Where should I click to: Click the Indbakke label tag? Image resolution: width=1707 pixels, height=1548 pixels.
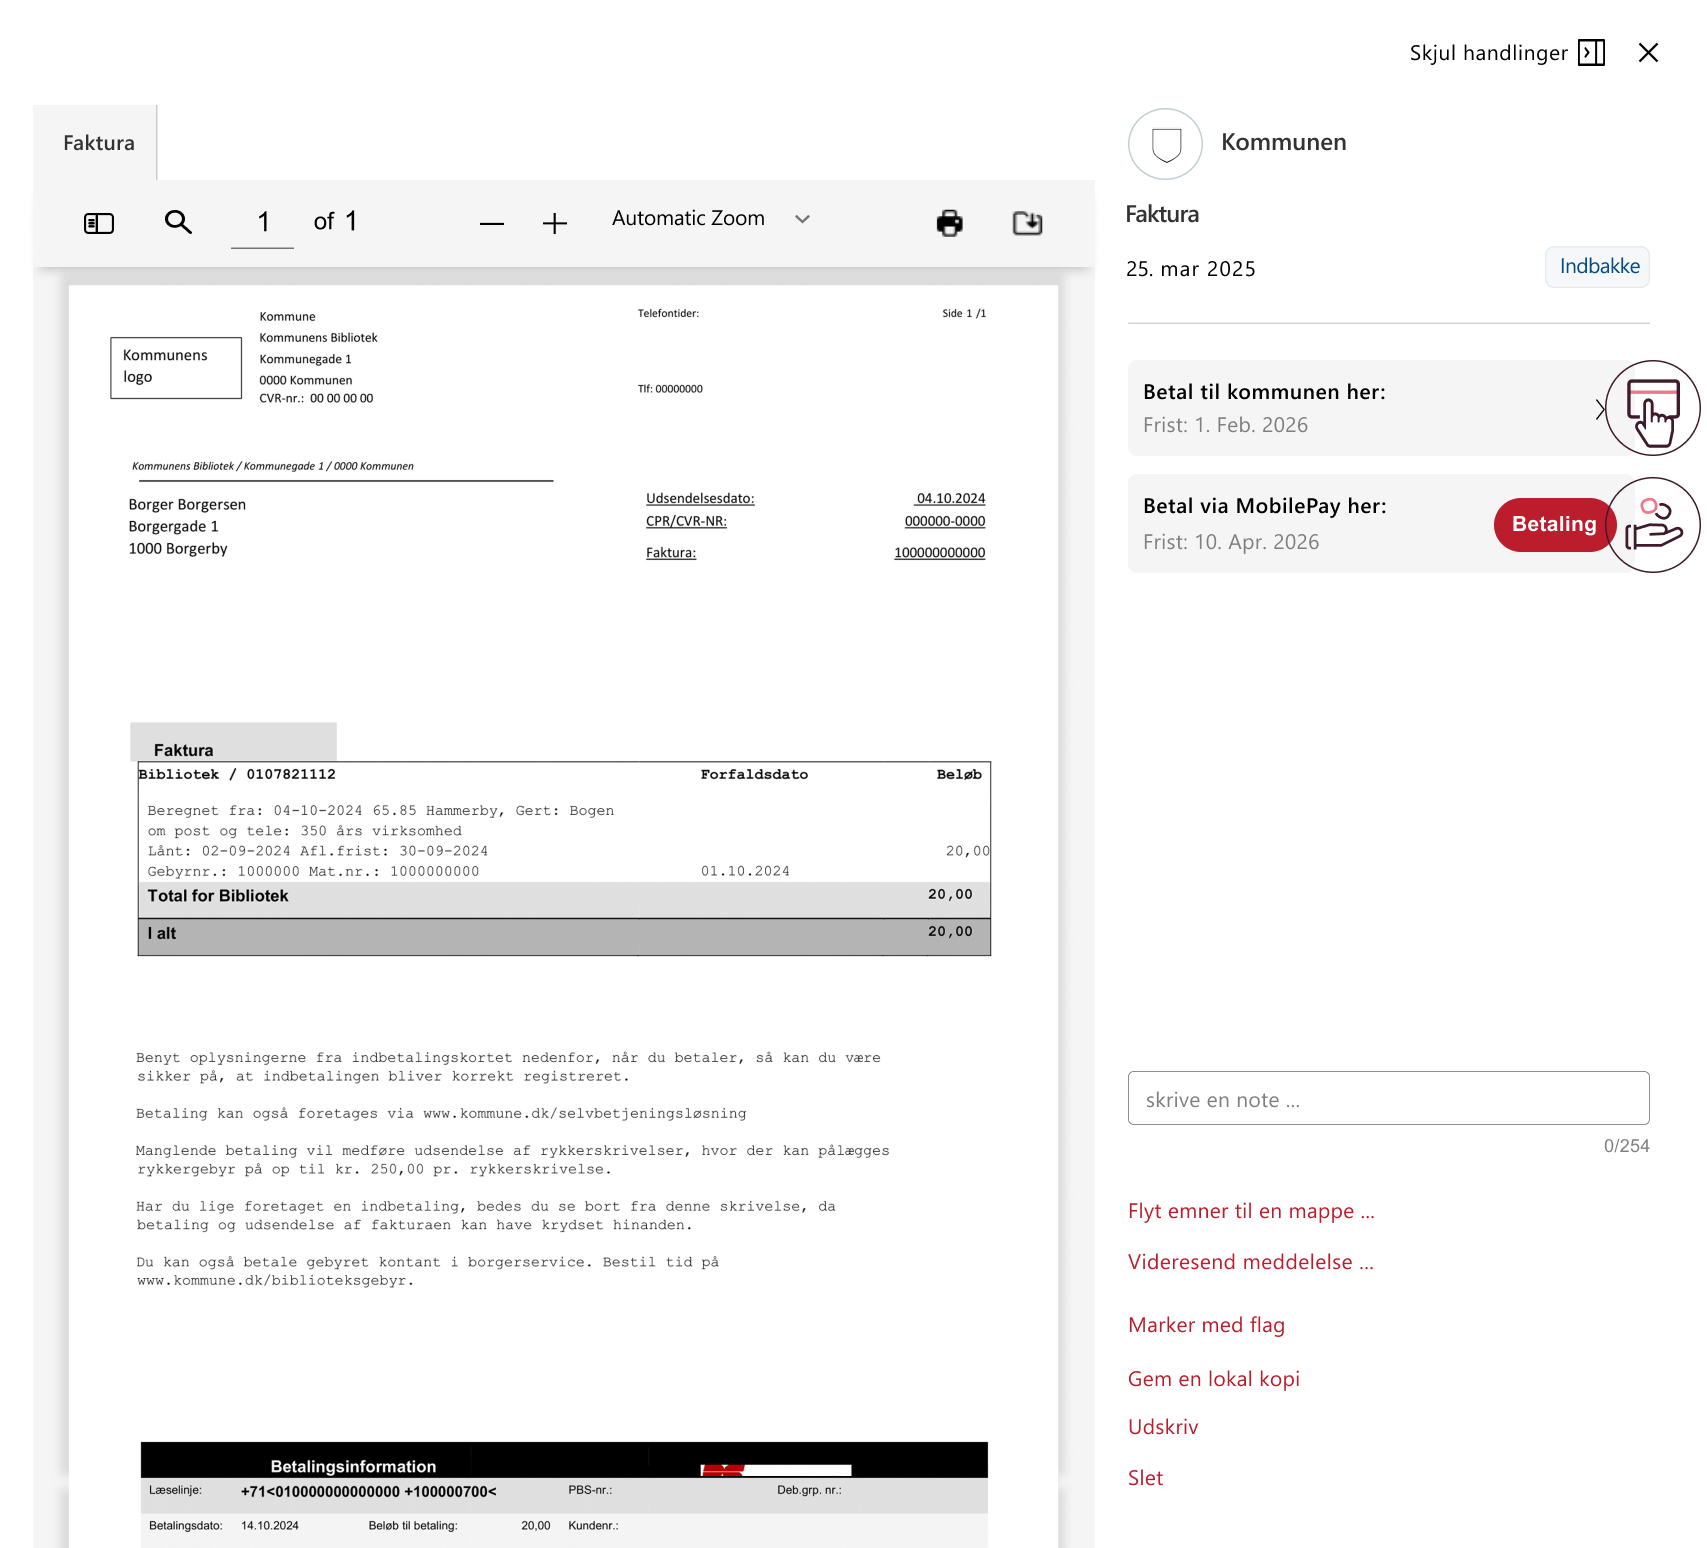[1597, 267]
